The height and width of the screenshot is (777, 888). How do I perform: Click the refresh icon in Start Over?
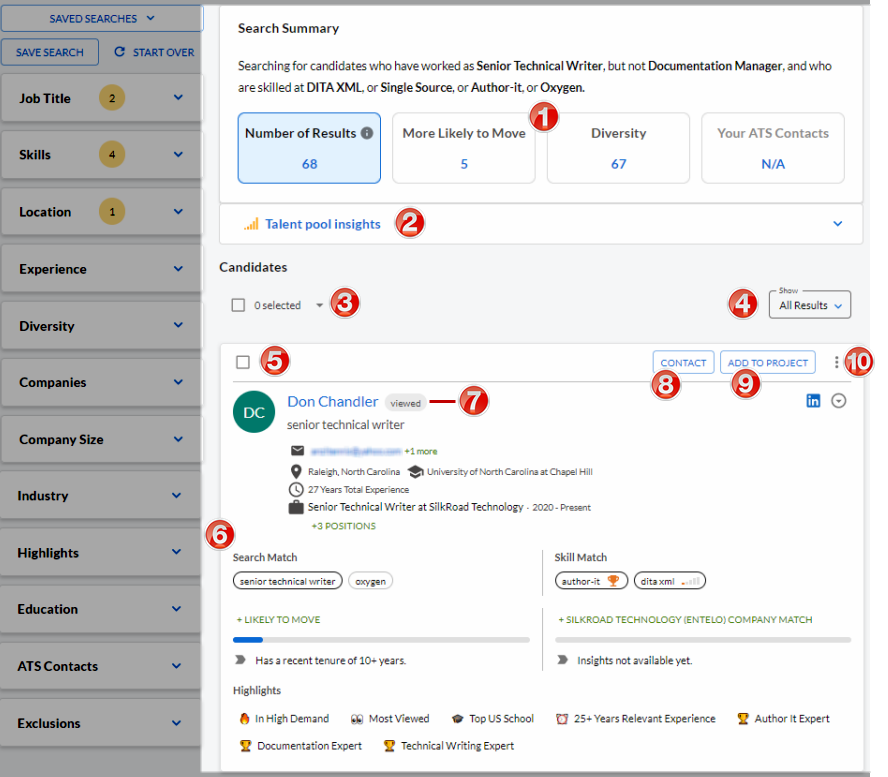pos(119,52)
